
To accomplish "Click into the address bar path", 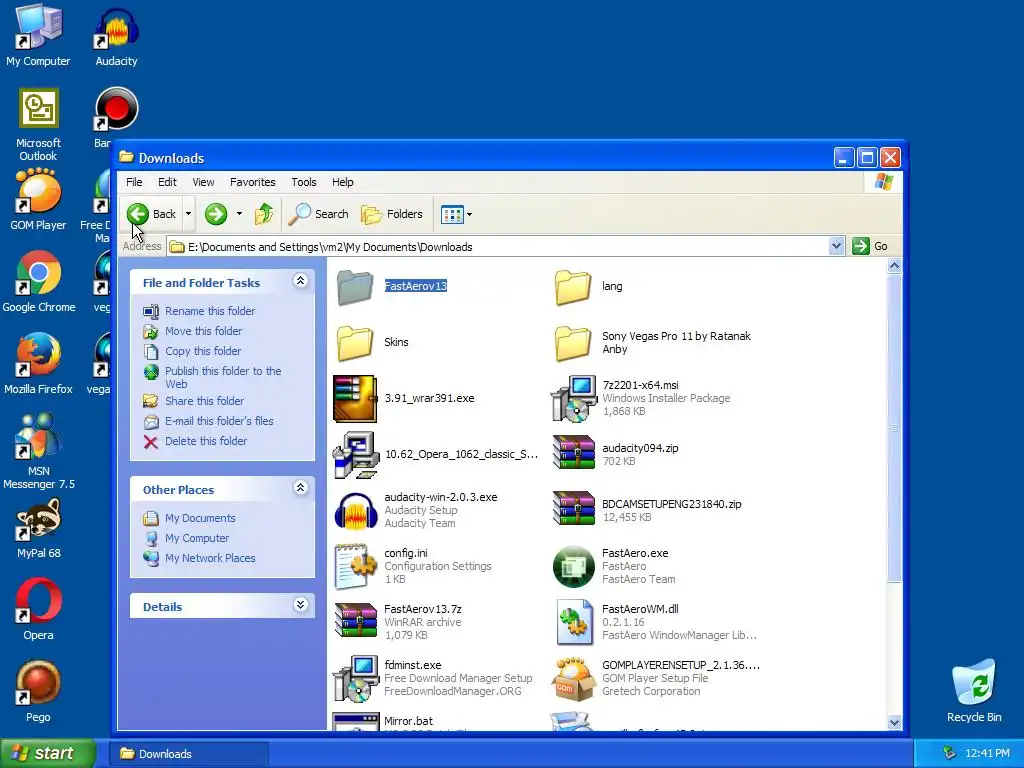I will click(499, 246).
